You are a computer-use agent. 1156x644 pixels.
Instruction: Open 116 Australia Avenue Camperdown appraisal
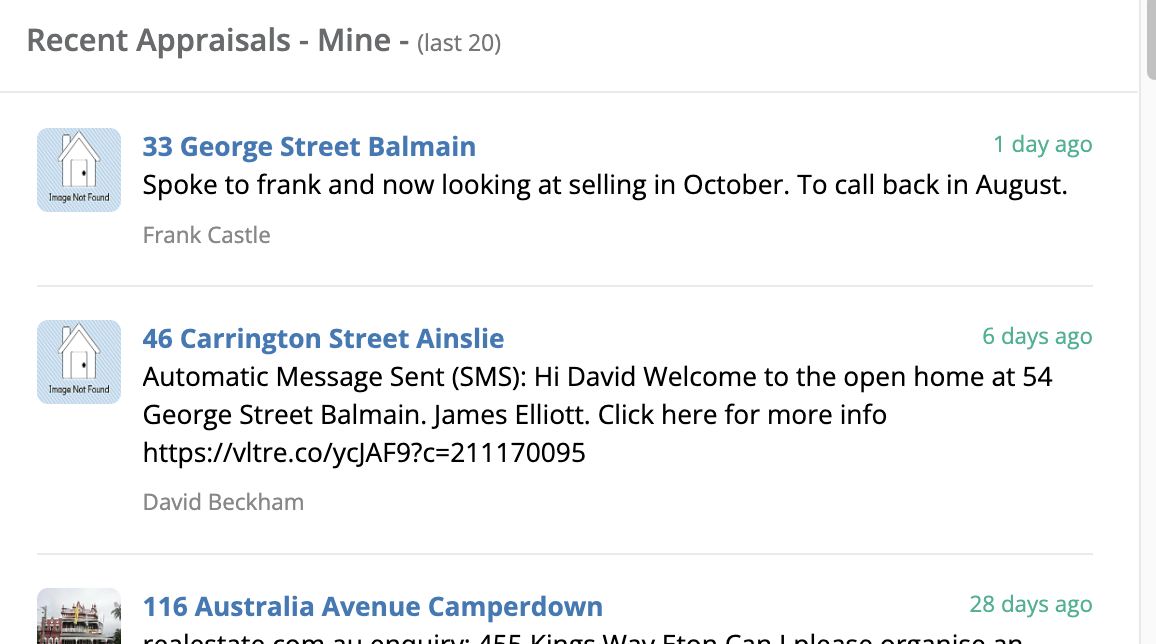click(372, 606)
